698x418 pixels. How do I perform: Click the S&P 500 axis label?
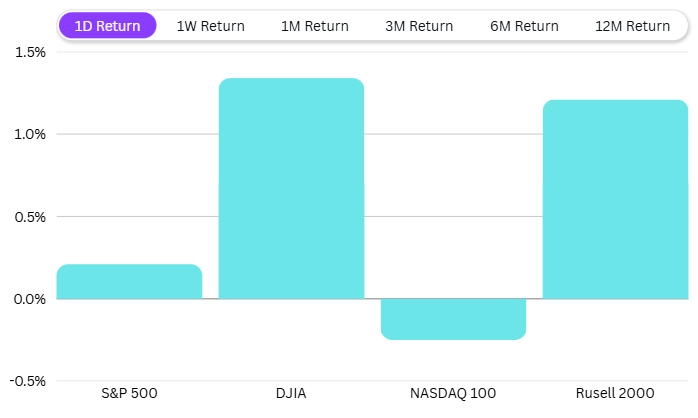pyautogui.click(x=130, y=393)
